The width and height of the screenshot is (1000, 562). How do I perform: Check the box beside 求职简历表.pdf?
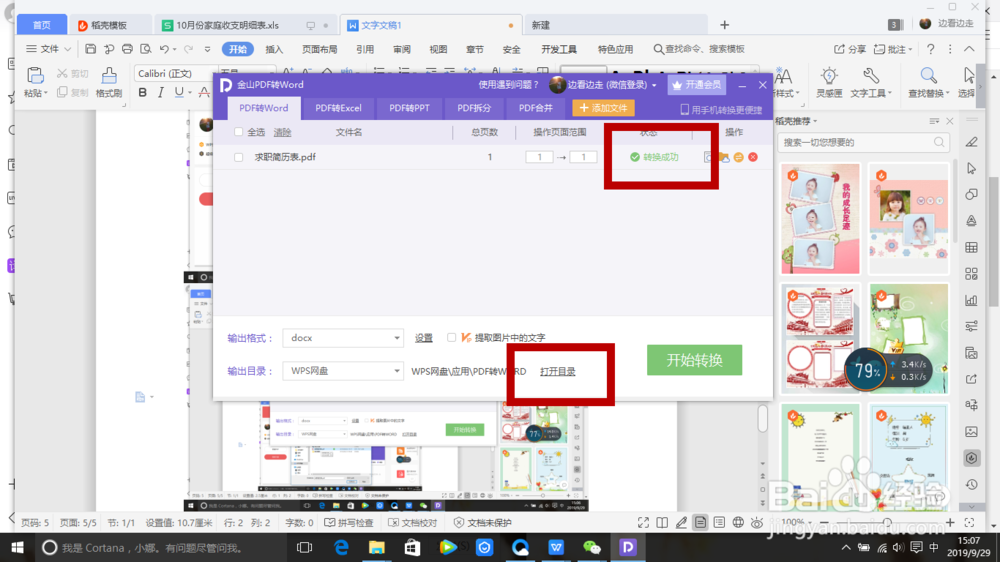pos(239,157)
